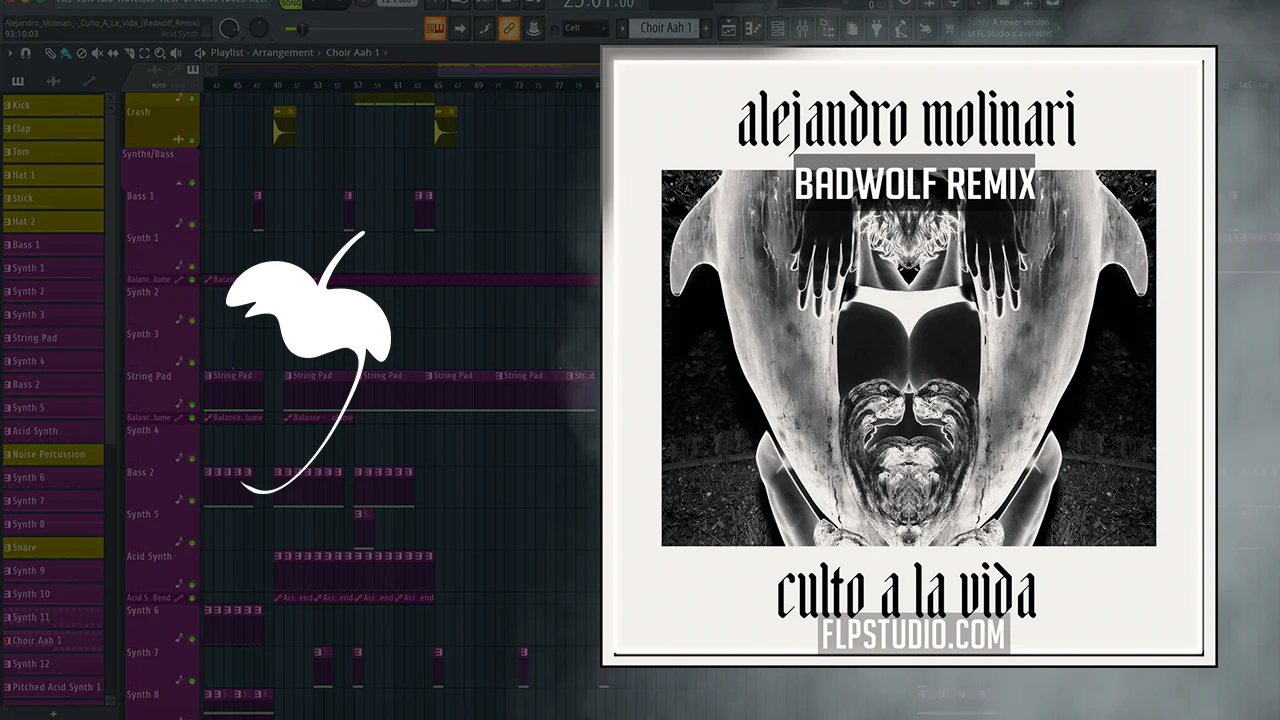This screenshot has height=720, width=1280.
Task: Click the down arrow of the pattern picker scrollbar
Action: coord(111,703)
